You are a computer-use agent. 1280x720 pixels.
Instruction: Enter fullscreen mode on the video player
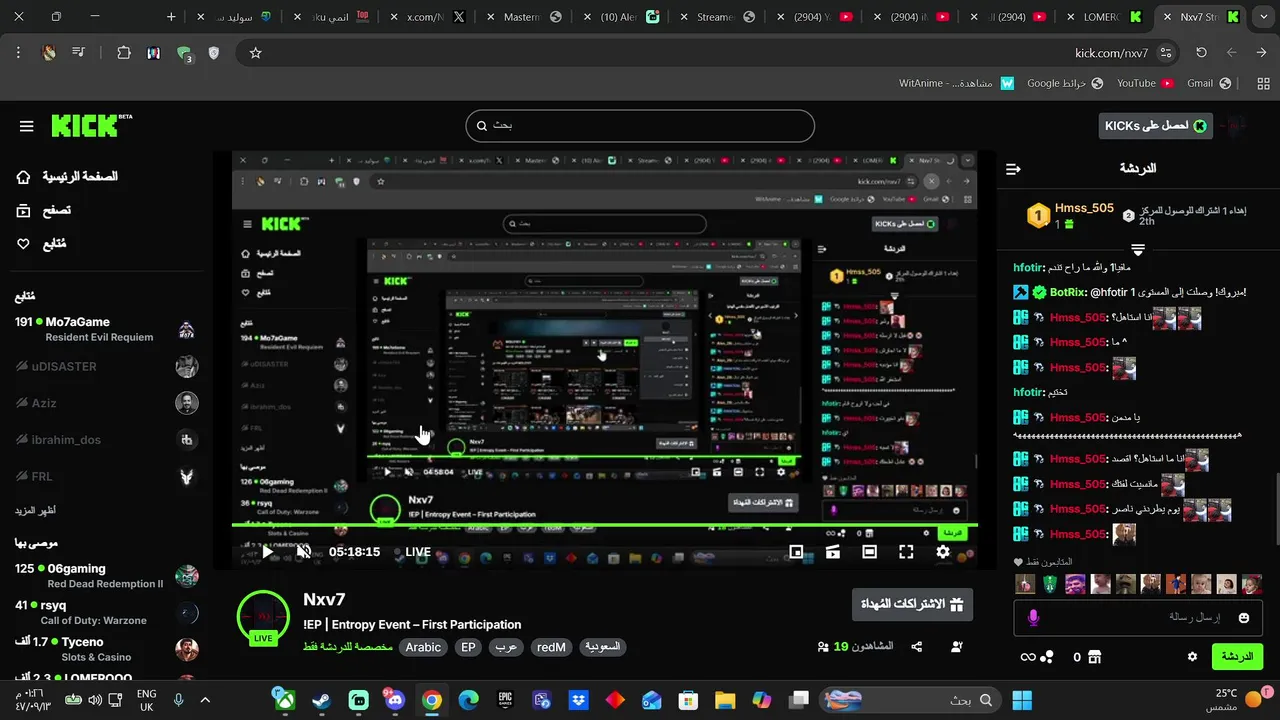point(906,552)
